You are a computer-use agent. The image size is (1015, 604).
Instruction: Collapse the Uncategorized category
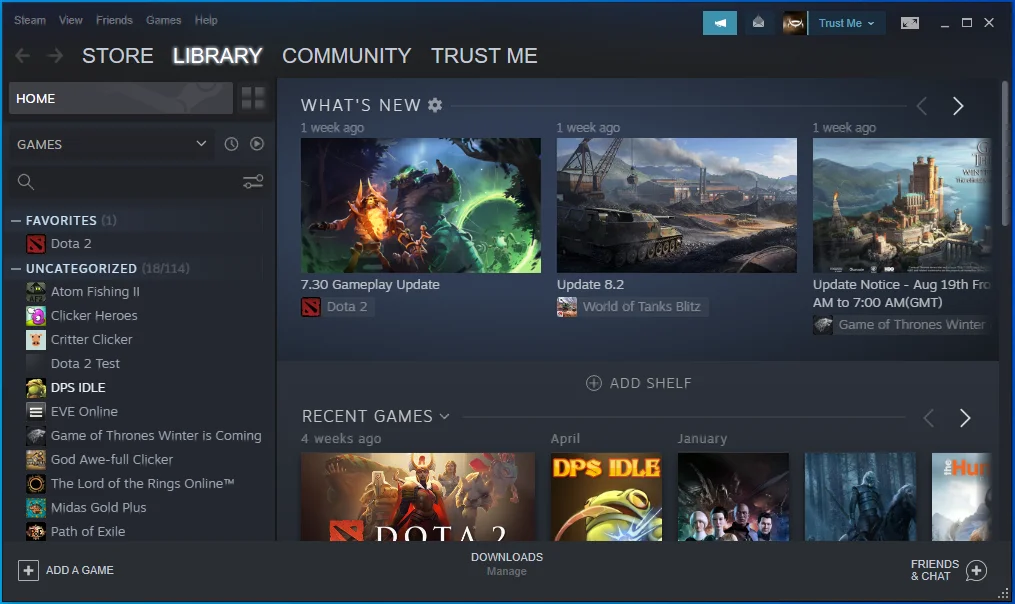click(x=16, y=269)
